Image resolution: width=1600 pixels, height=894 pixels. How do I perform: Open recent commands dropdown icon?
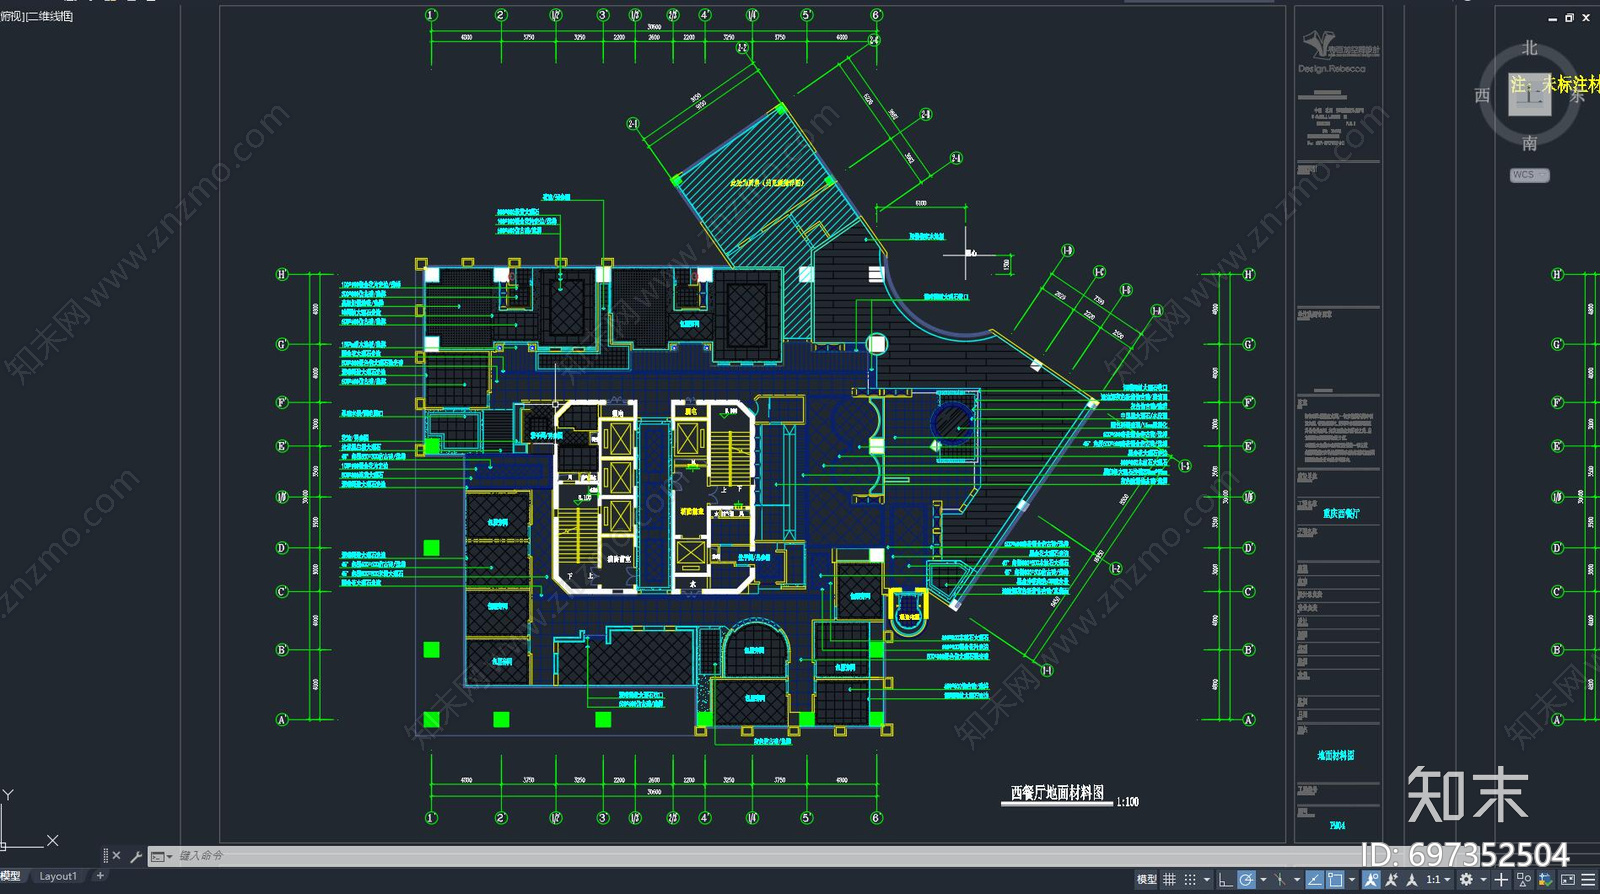tap(161, 856)
